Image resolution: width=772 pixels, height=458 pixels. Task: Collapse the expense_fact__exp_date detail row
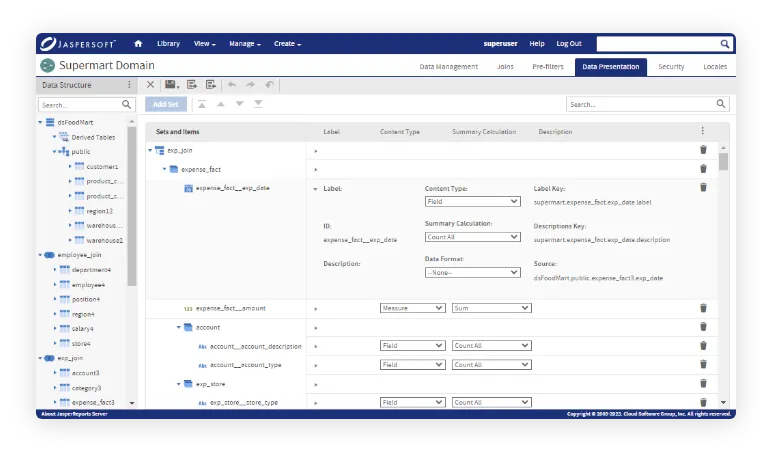[x=316, y=189]
